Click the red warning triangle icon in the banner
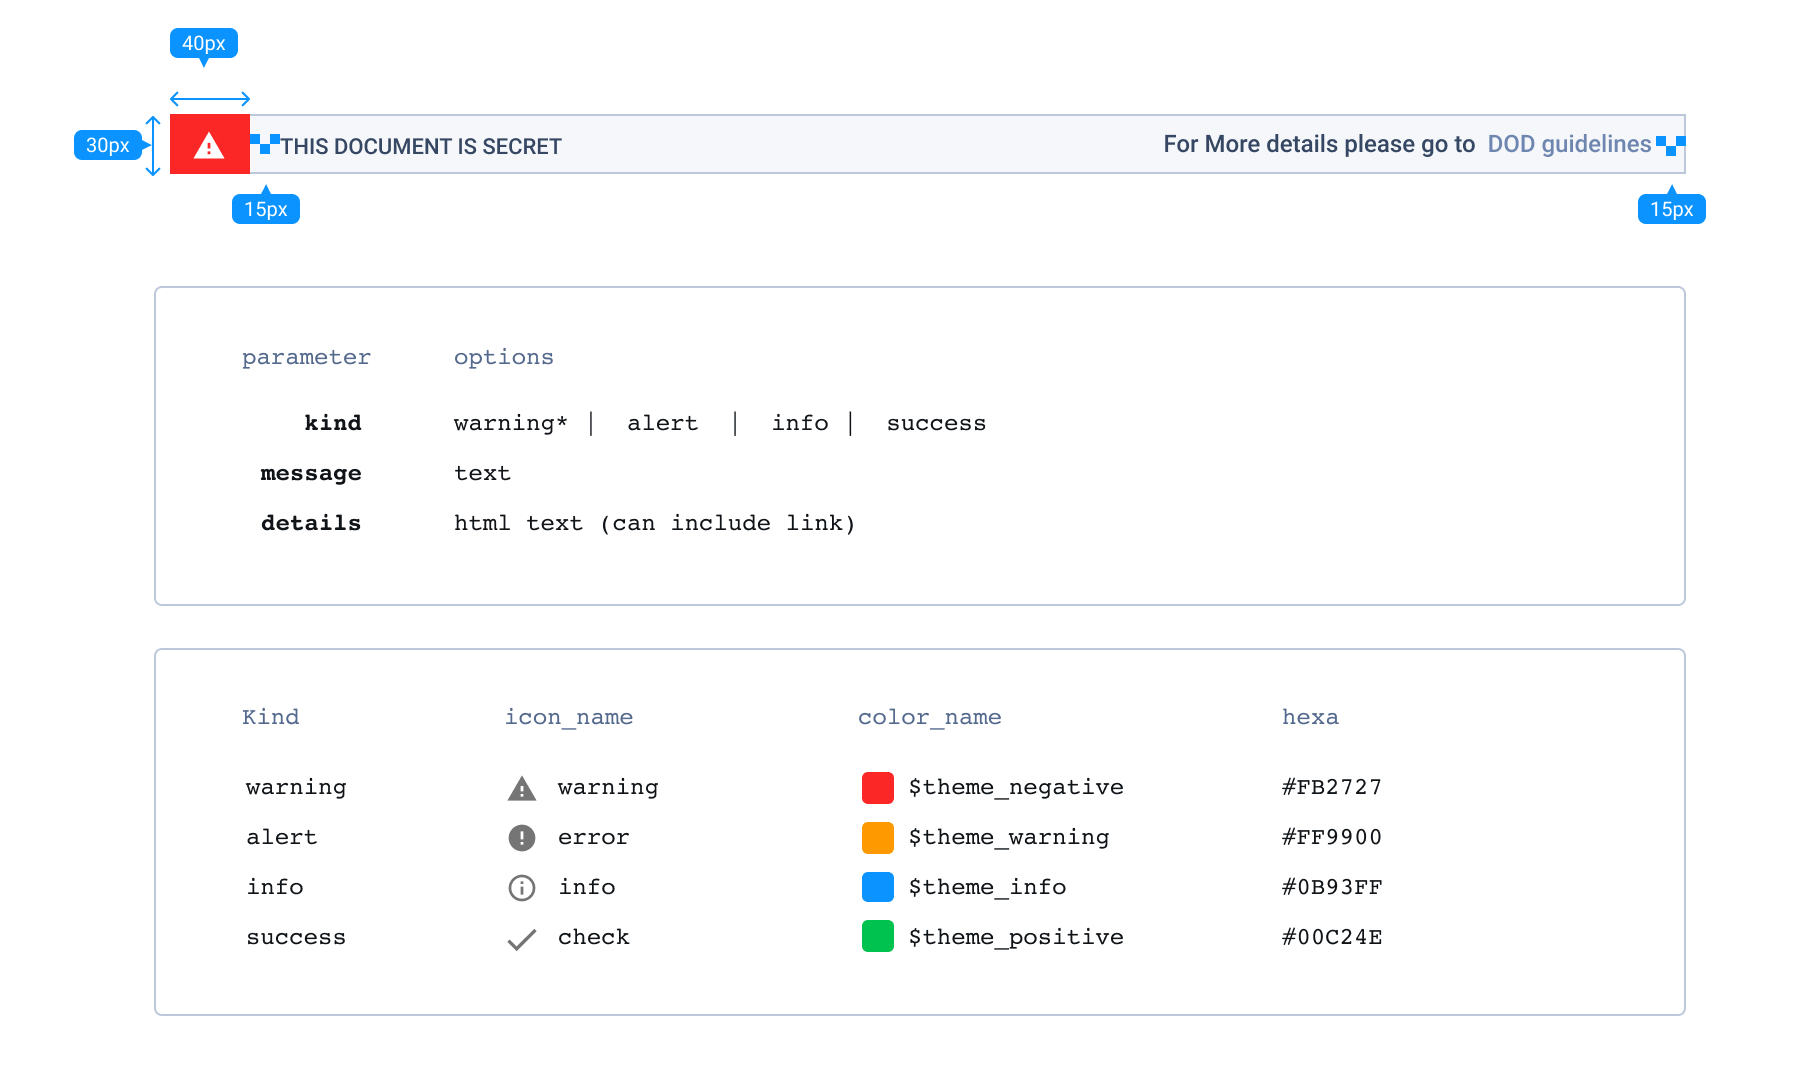 point(209,146)
